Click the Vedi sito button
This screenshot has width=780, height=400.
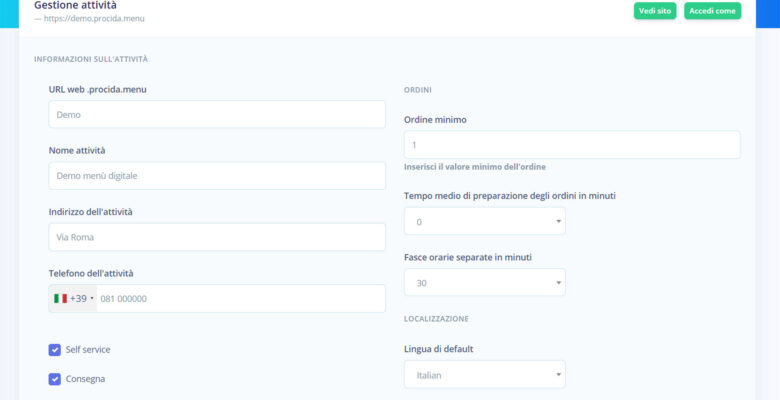click(655, 11)
